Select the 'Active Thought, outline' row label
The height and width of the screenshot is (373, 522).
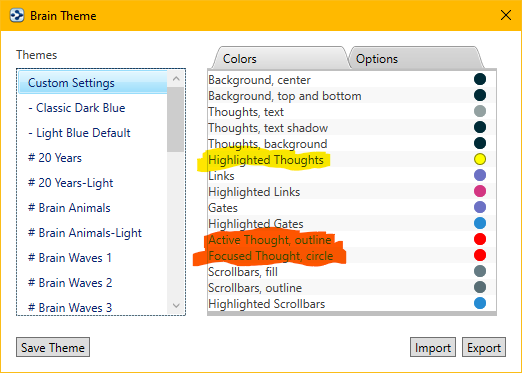(270, 240)
